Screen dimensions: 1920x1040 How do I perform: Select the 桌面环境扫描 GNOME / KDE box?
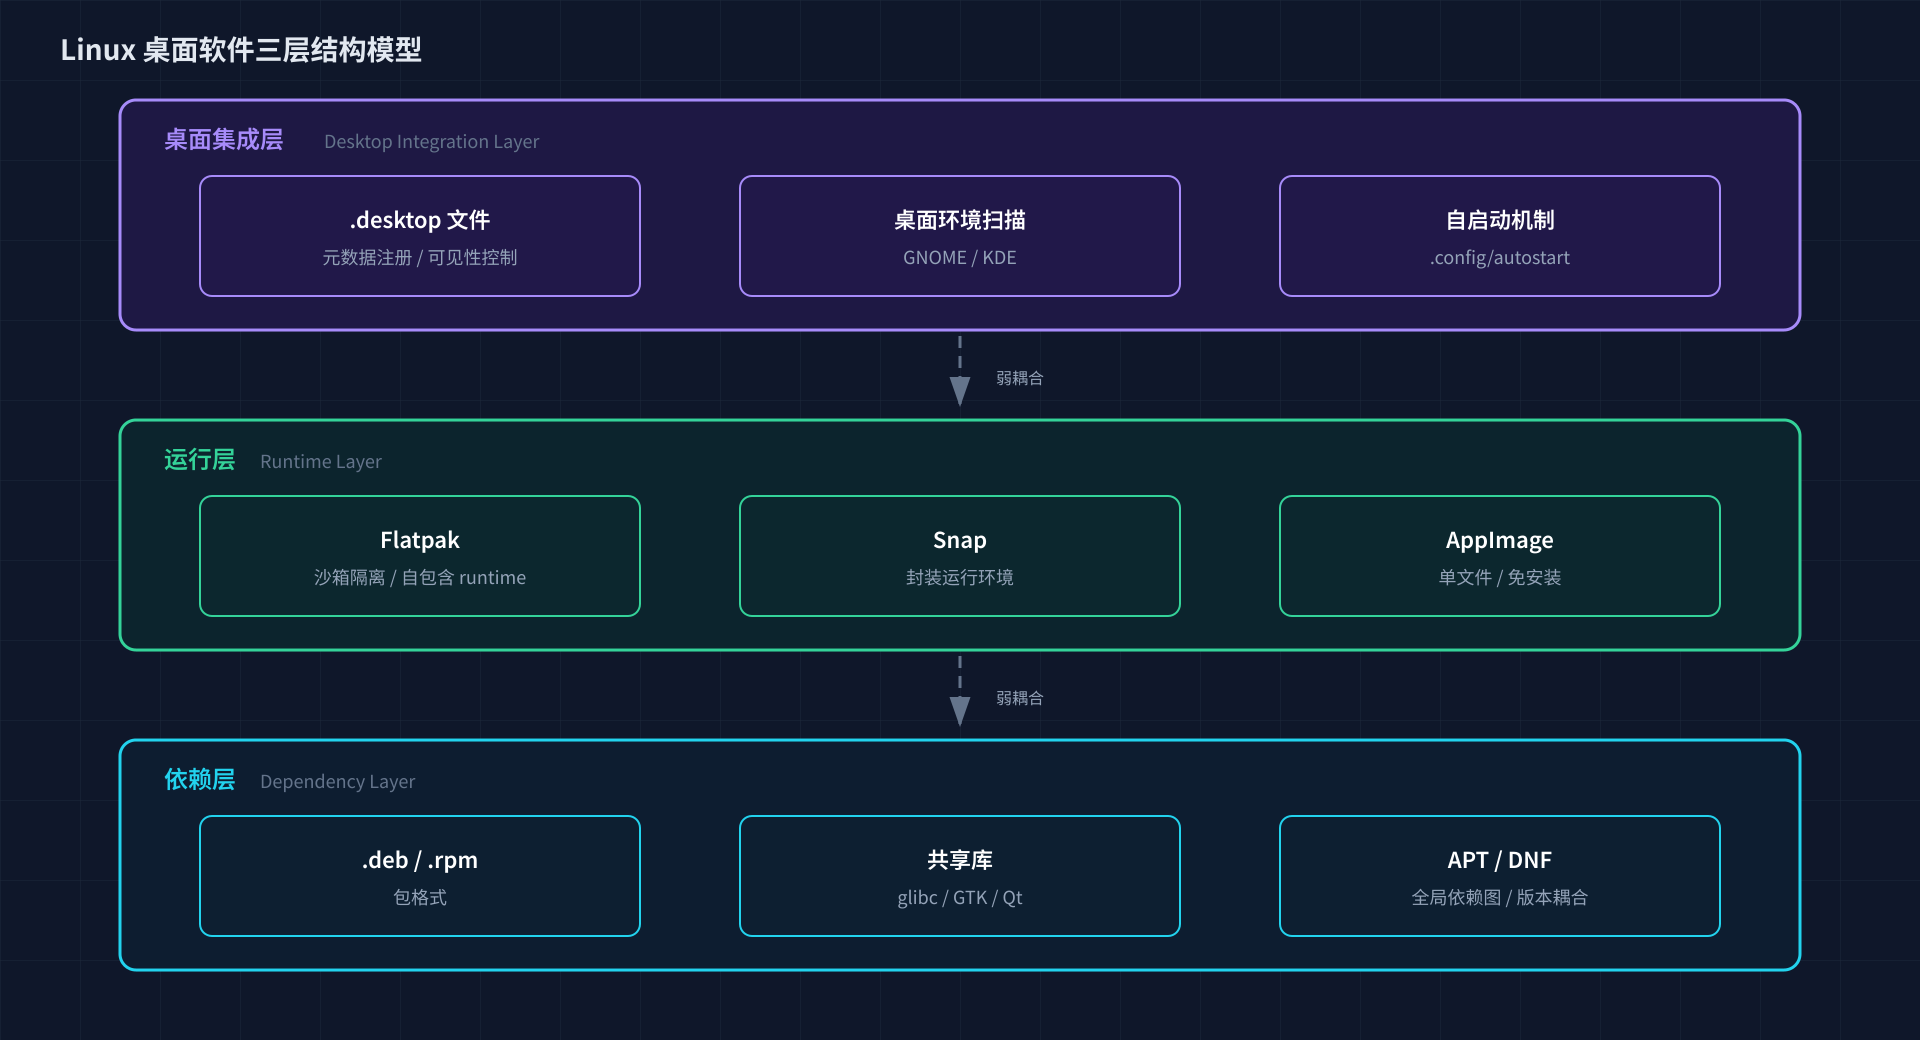(x=960, y=236)
